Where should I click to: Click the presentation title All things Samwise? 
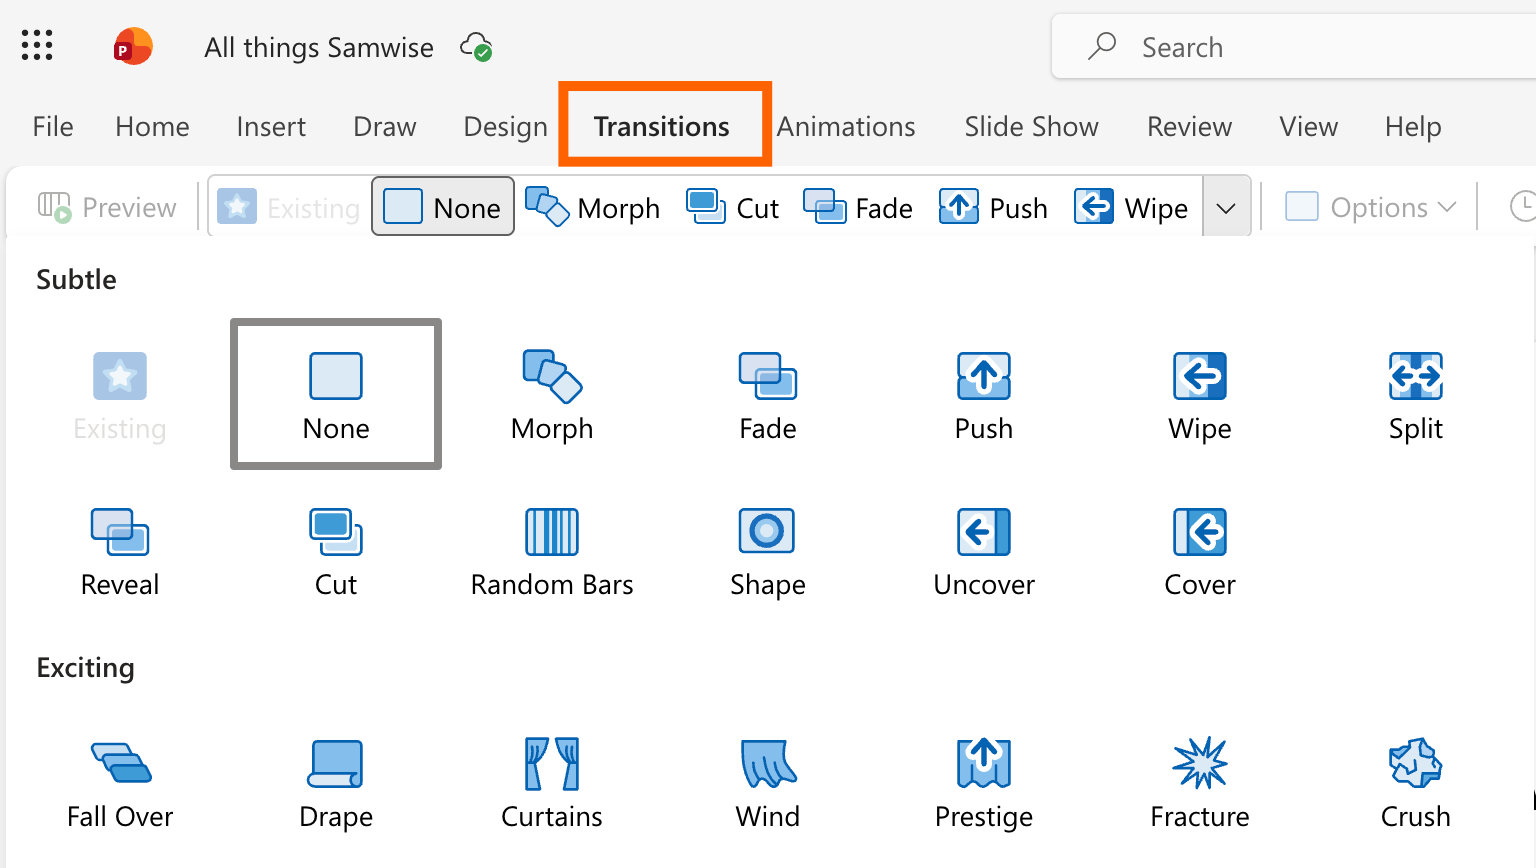(319, 47)
